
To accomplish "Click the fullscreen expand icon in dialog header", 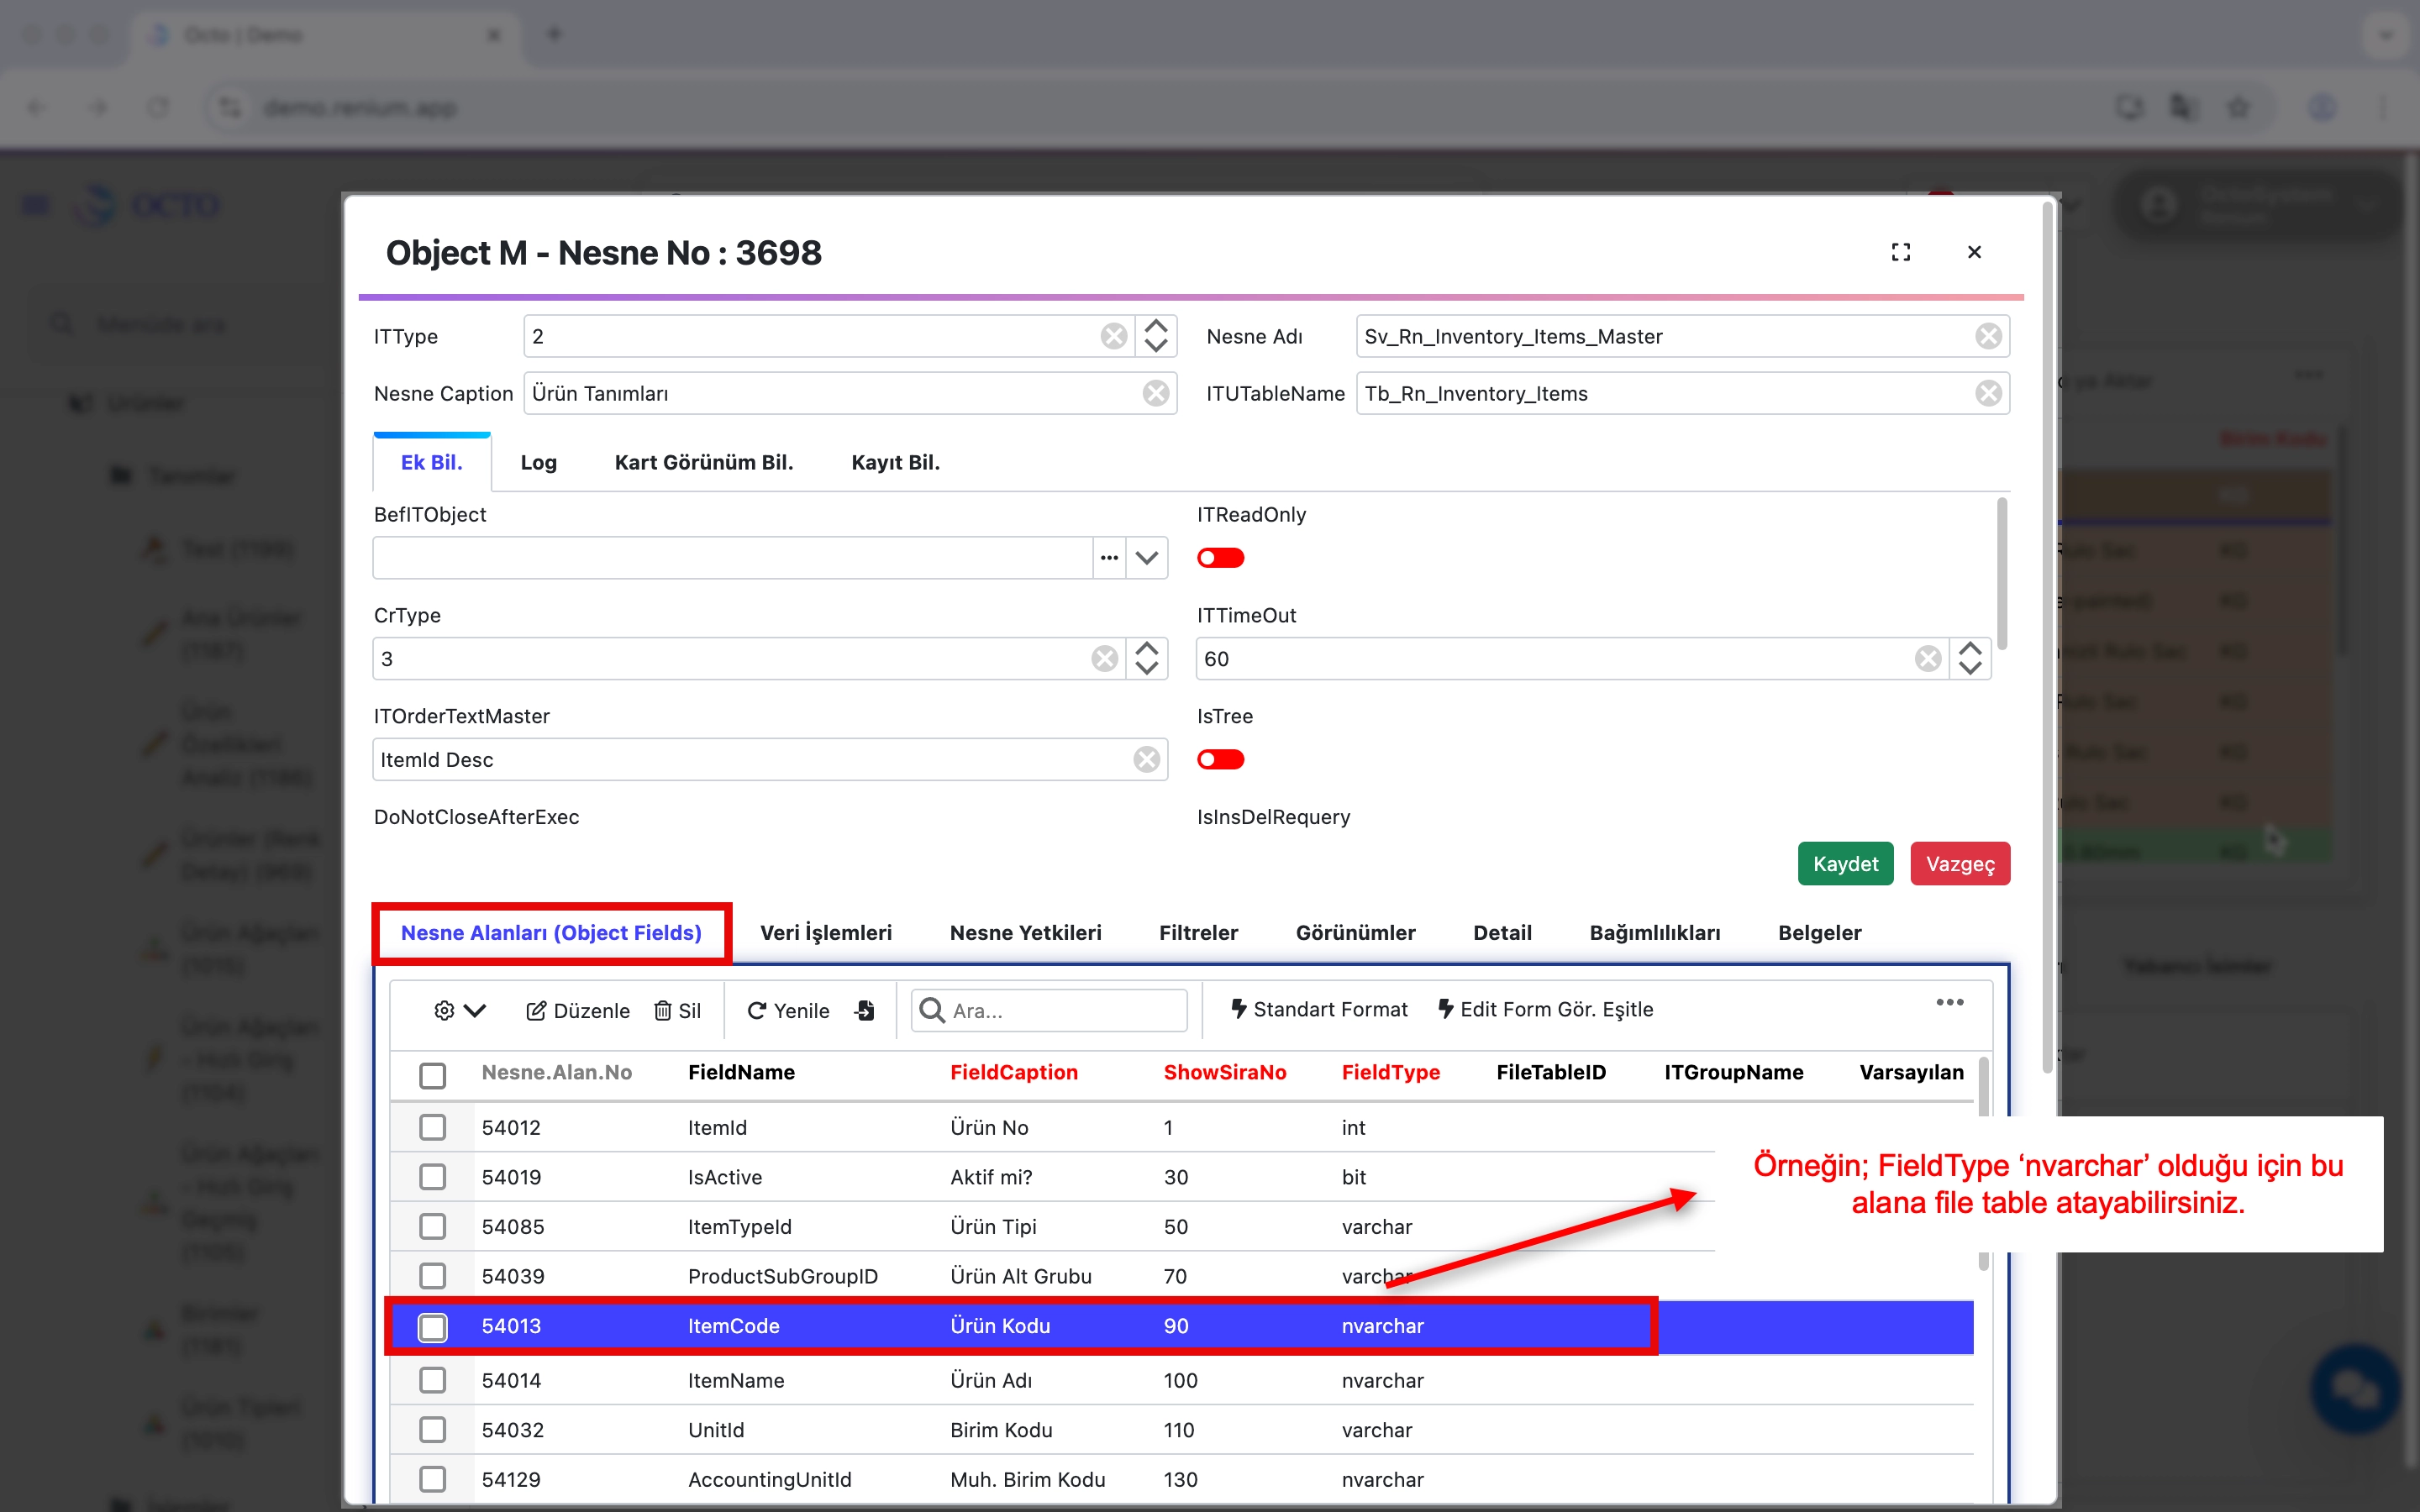I will pos(1900,252).
